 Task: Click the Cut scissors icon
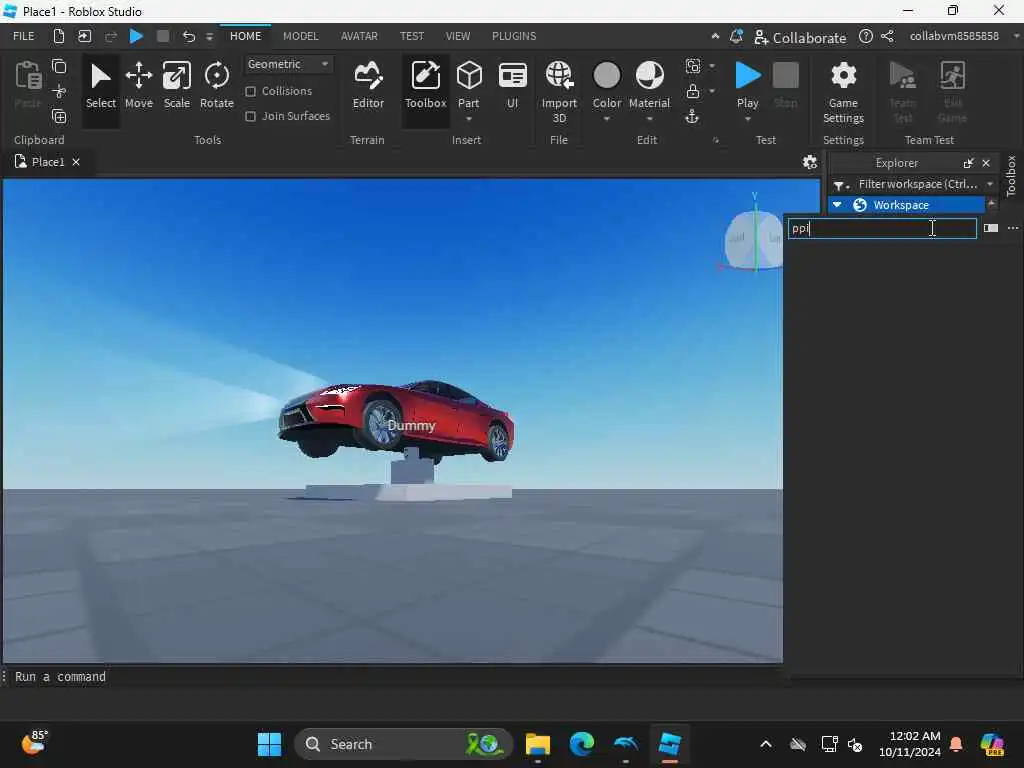click(59, 91)
